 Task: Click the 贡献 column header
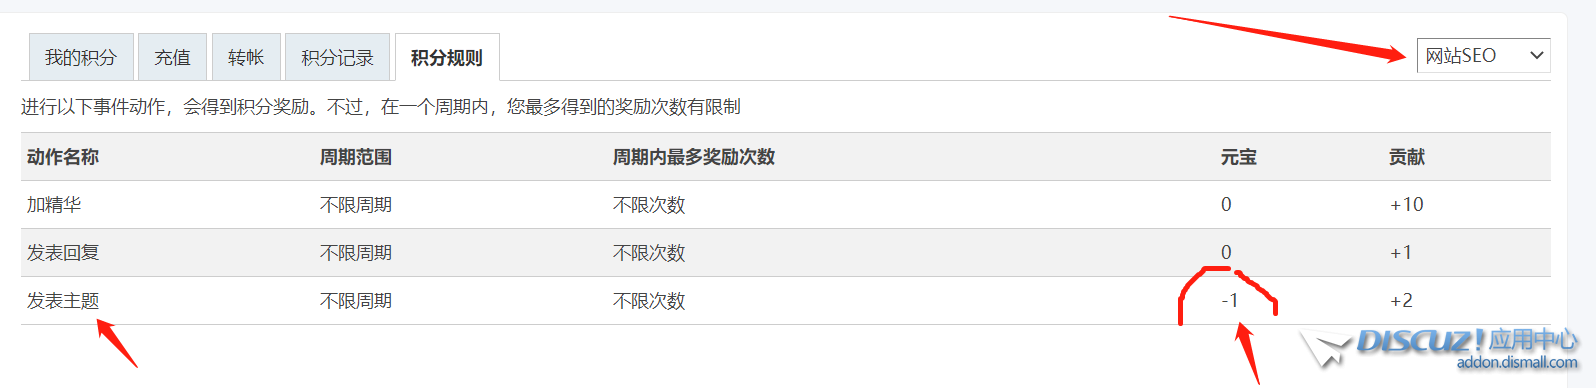1407,157
